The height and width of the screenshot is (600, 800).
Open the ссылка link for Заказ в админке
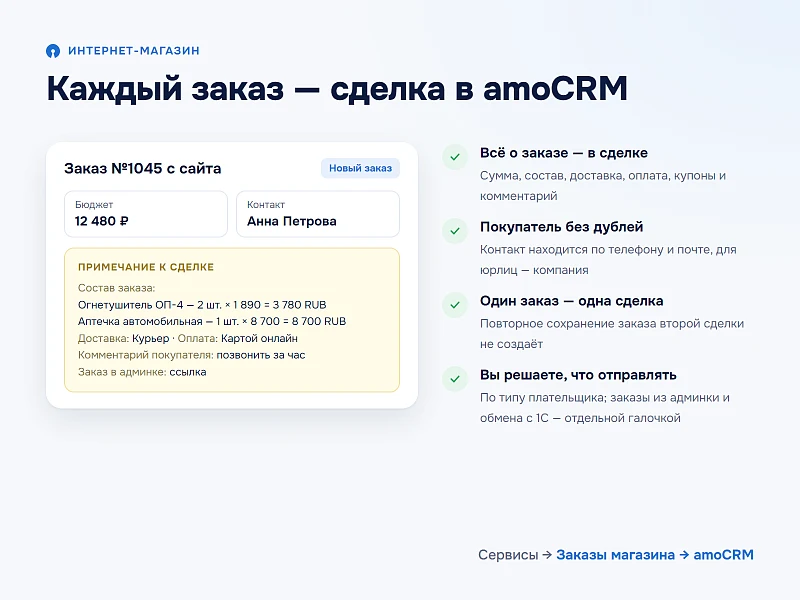tap(188, 372)
